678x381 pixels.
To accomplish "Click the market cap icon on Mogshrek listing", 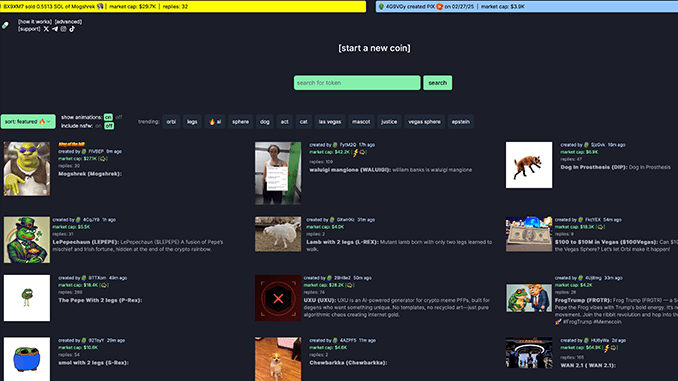I will [103, 159].
